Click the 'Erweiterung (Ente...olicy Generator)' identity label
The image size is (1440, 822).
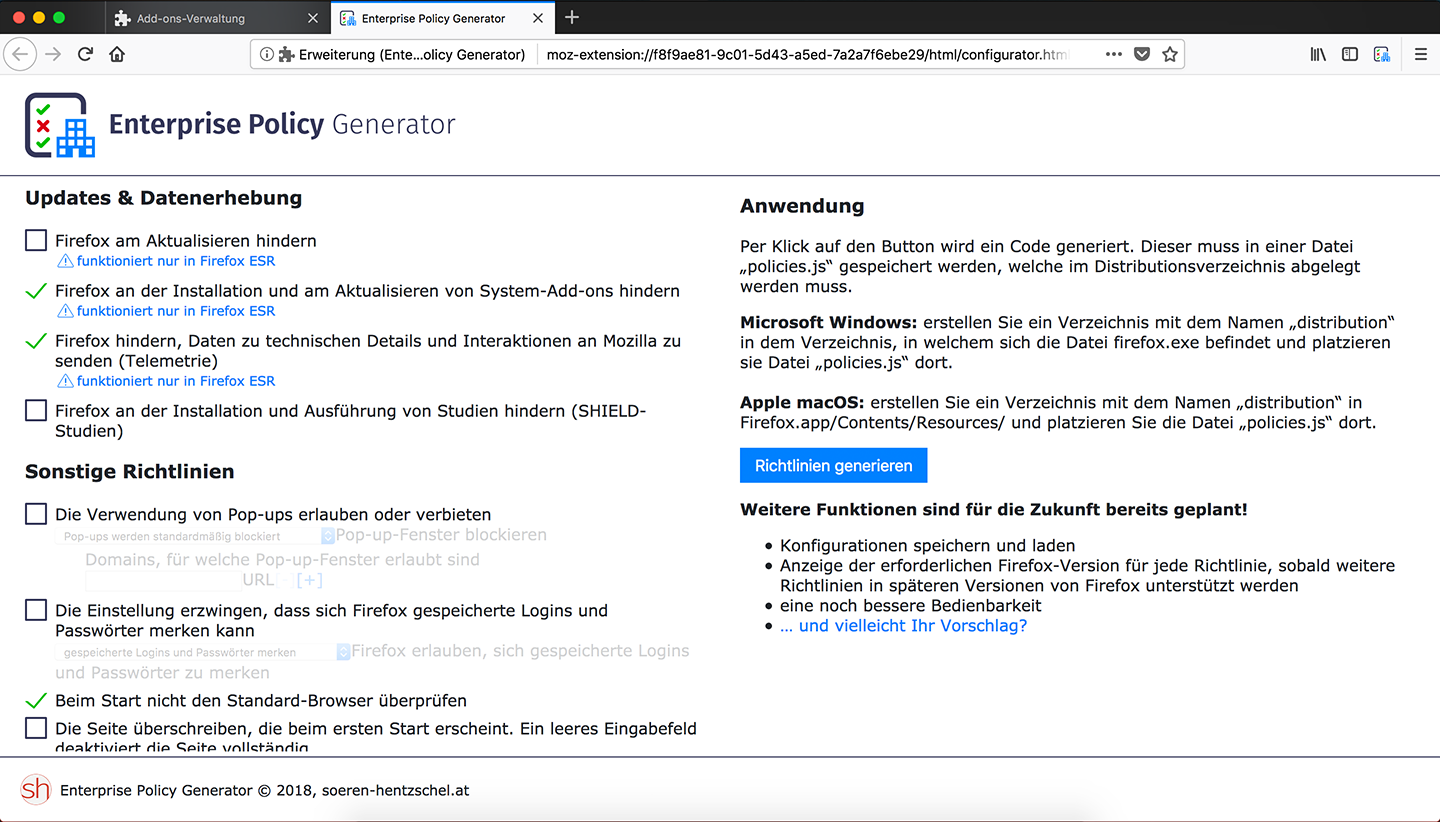coord(412,55)
